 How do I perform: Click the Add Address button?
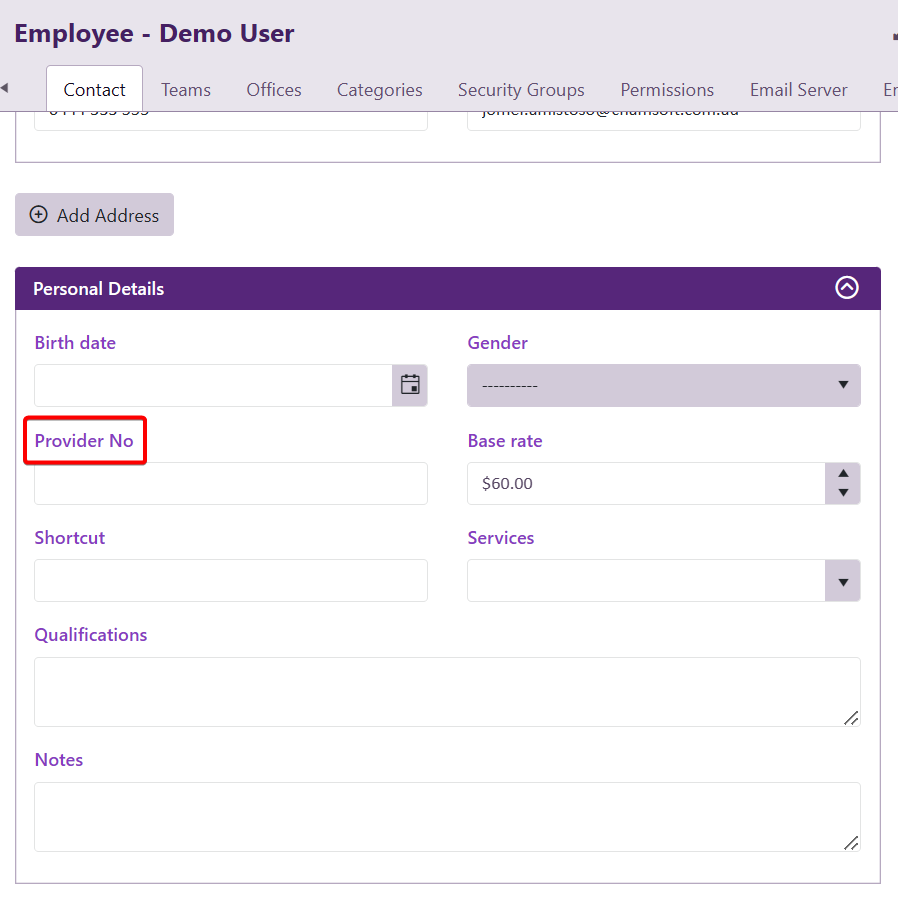95,215
